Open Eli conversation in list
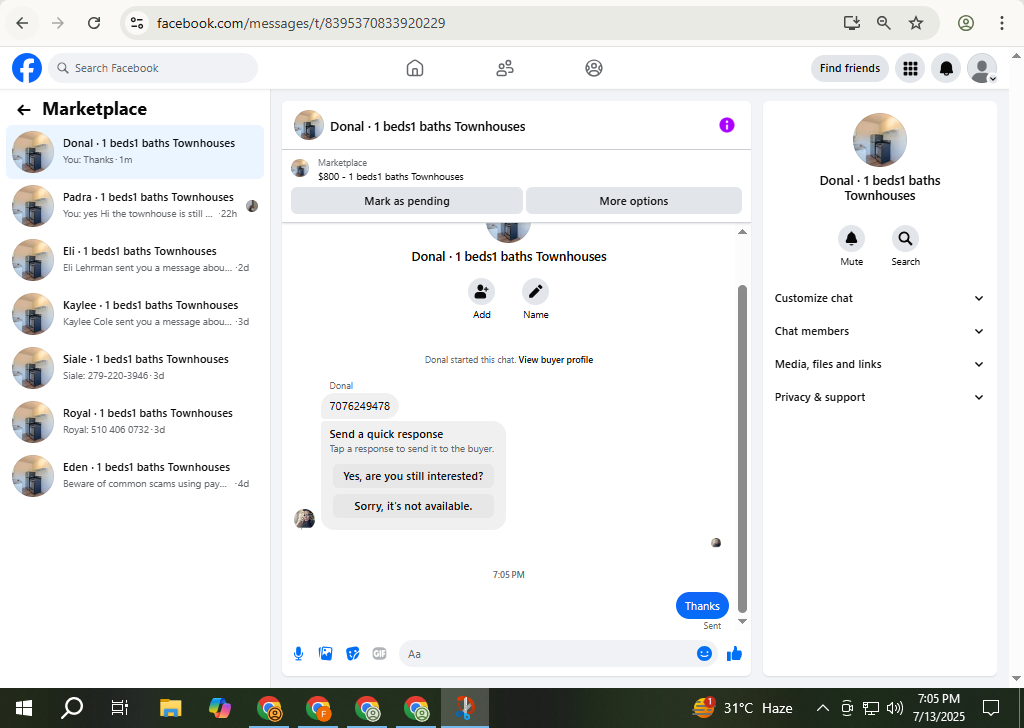 pyautogui.click(x=135, y=260)
